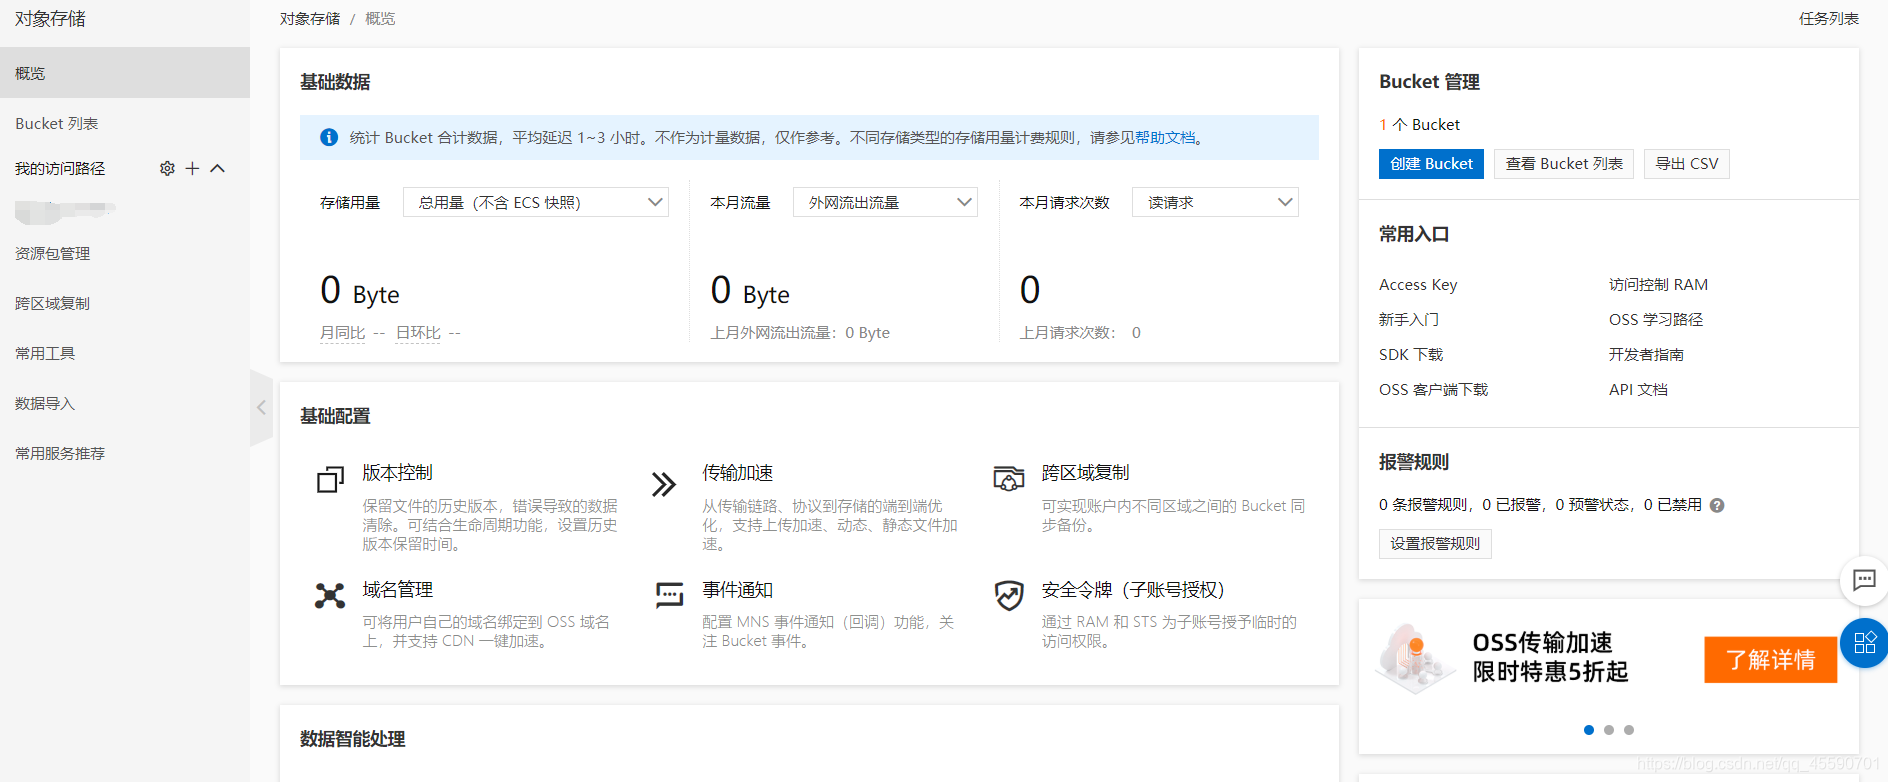Image resolution: width=1888 pixels, height=782 pixels.
Task: Open the OSS 学习路径 link
Action: click(1656, 320)
